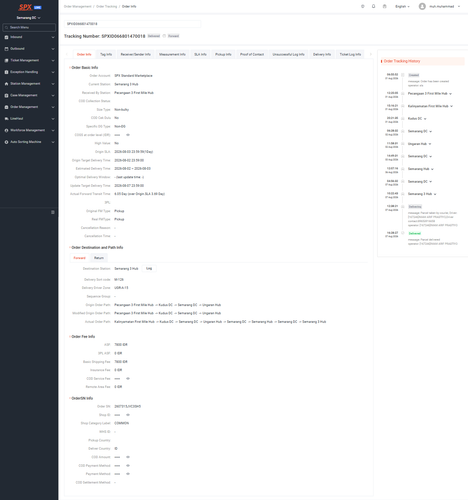Click the Ticket Management sidebar icon

[x=6, y=61]
